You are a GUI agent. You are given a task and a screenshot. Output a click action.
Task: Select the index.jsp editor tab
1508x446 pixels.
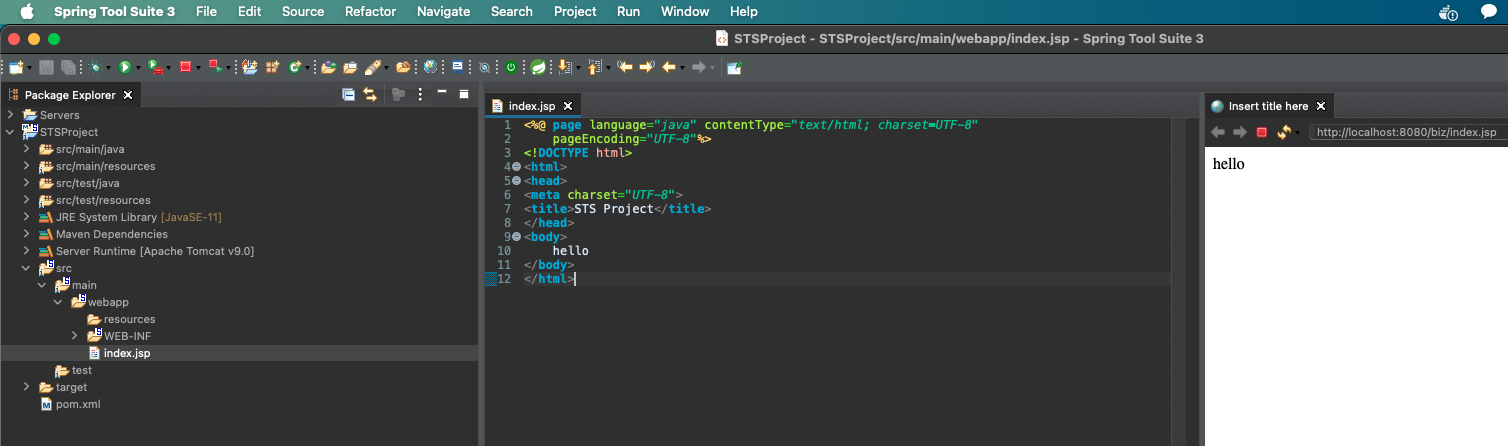pos(531,105)
